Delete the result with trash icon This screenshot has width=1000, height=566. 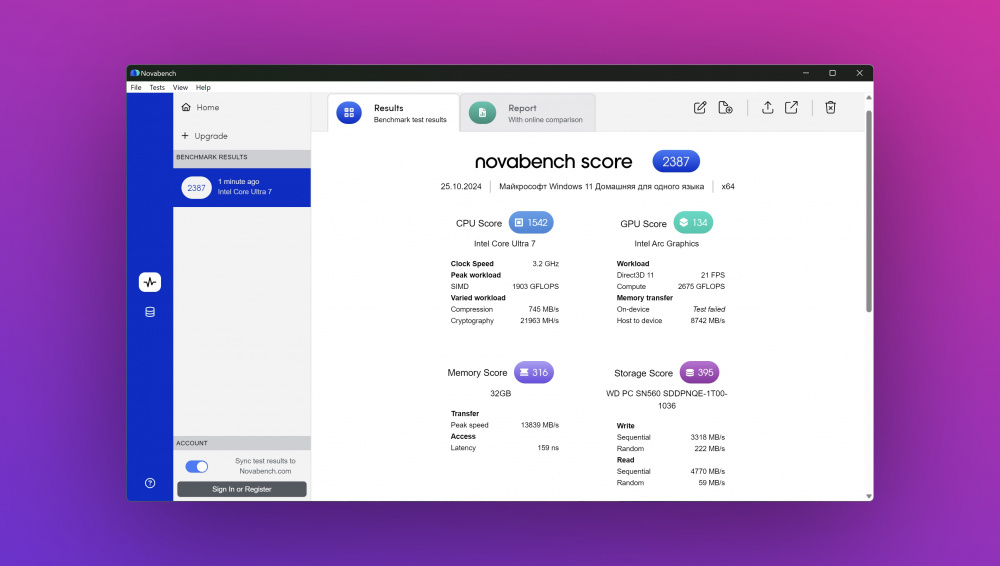(x=830, y=107)
